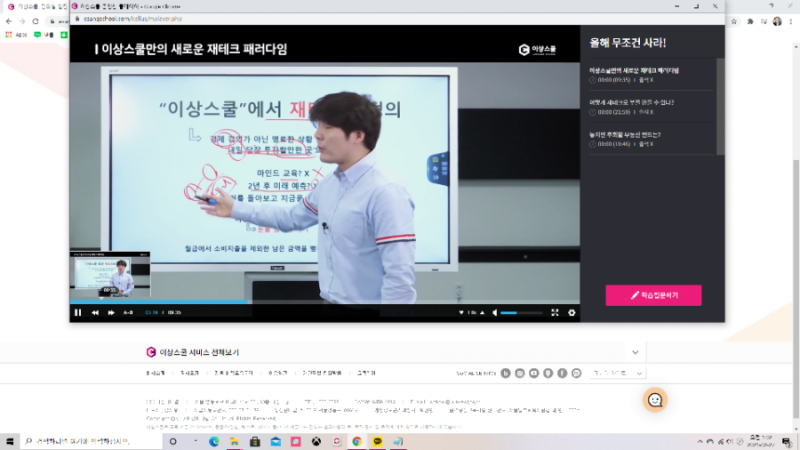Screen dimensions: 800x450
Task: Rewind the video with the double-left arrow
Action: coord(95,313)
